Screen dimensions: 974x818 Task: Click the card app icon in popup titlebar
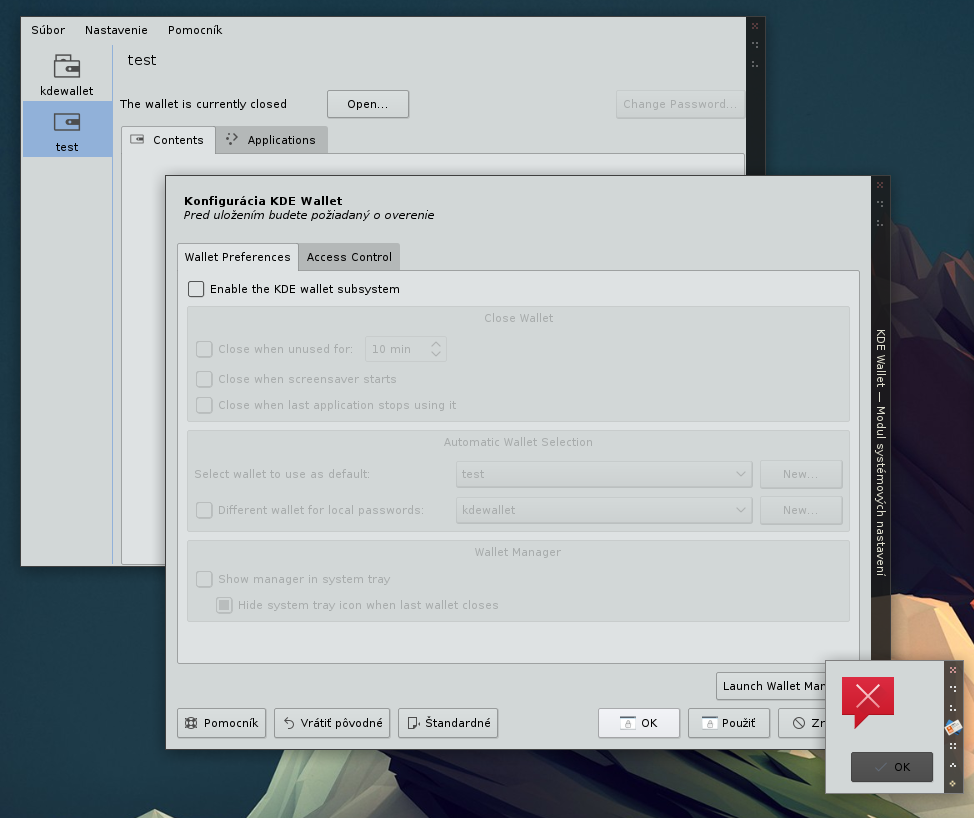(x=953, y=726)
